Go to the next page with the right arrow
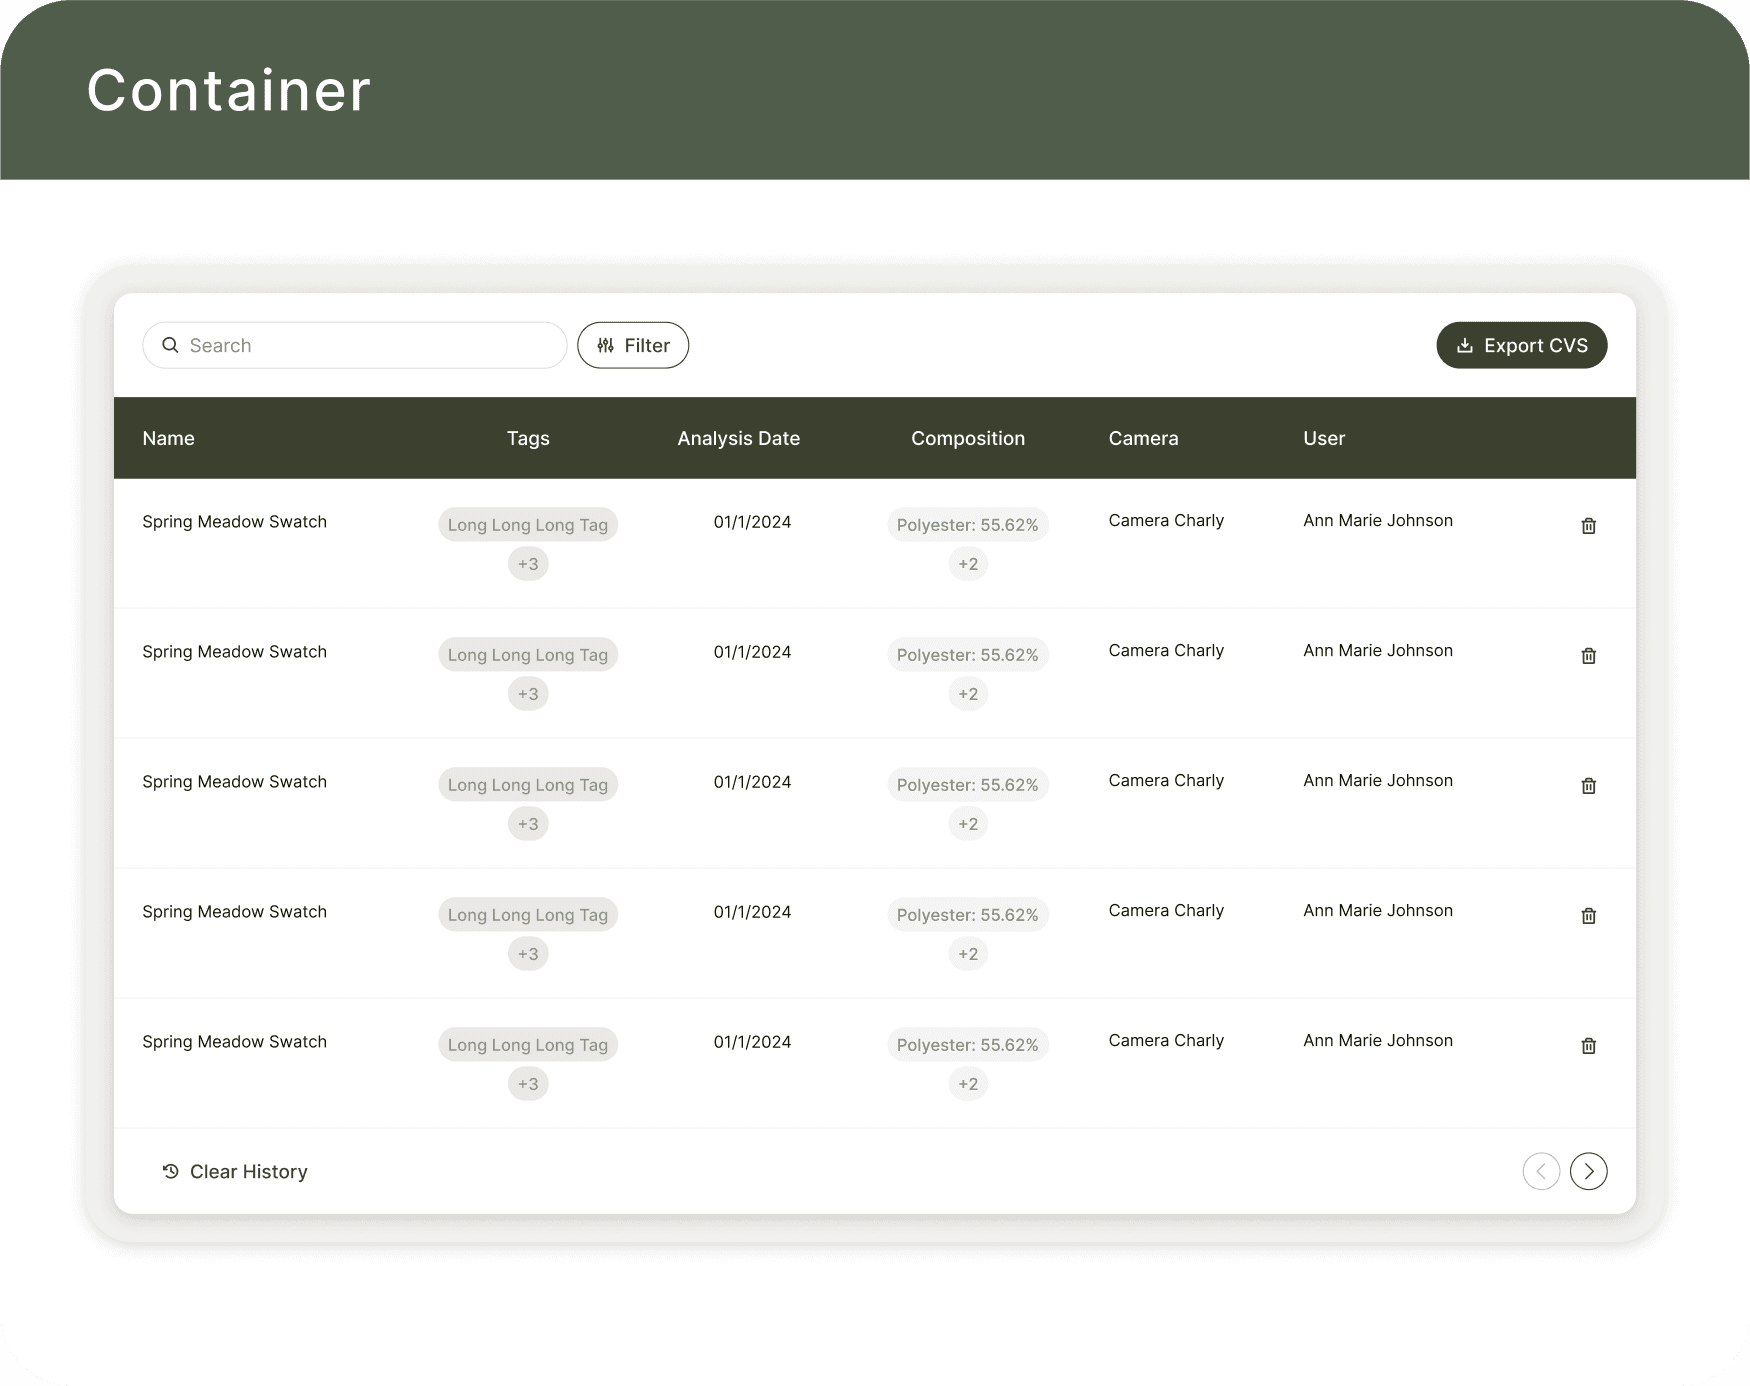The image size is (1750, 1386). tap(1588, 1171)
